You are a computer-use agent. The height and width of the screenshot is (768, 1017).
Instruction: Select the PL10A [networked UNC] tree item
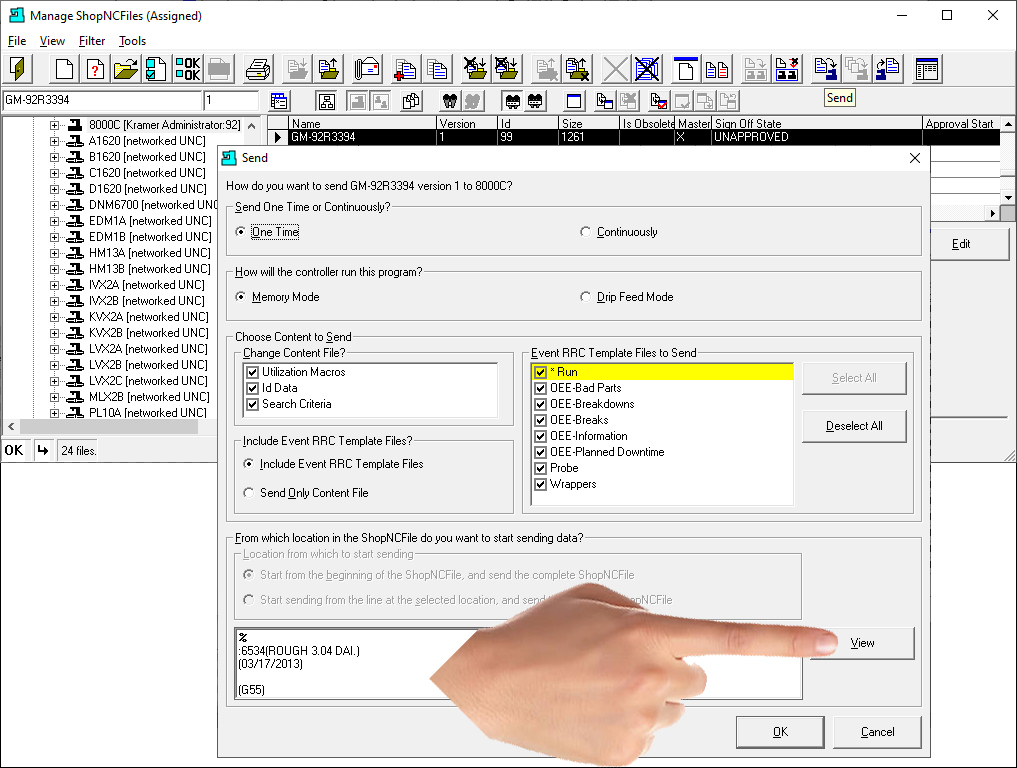pyautogui.click(x=147, y=413)
